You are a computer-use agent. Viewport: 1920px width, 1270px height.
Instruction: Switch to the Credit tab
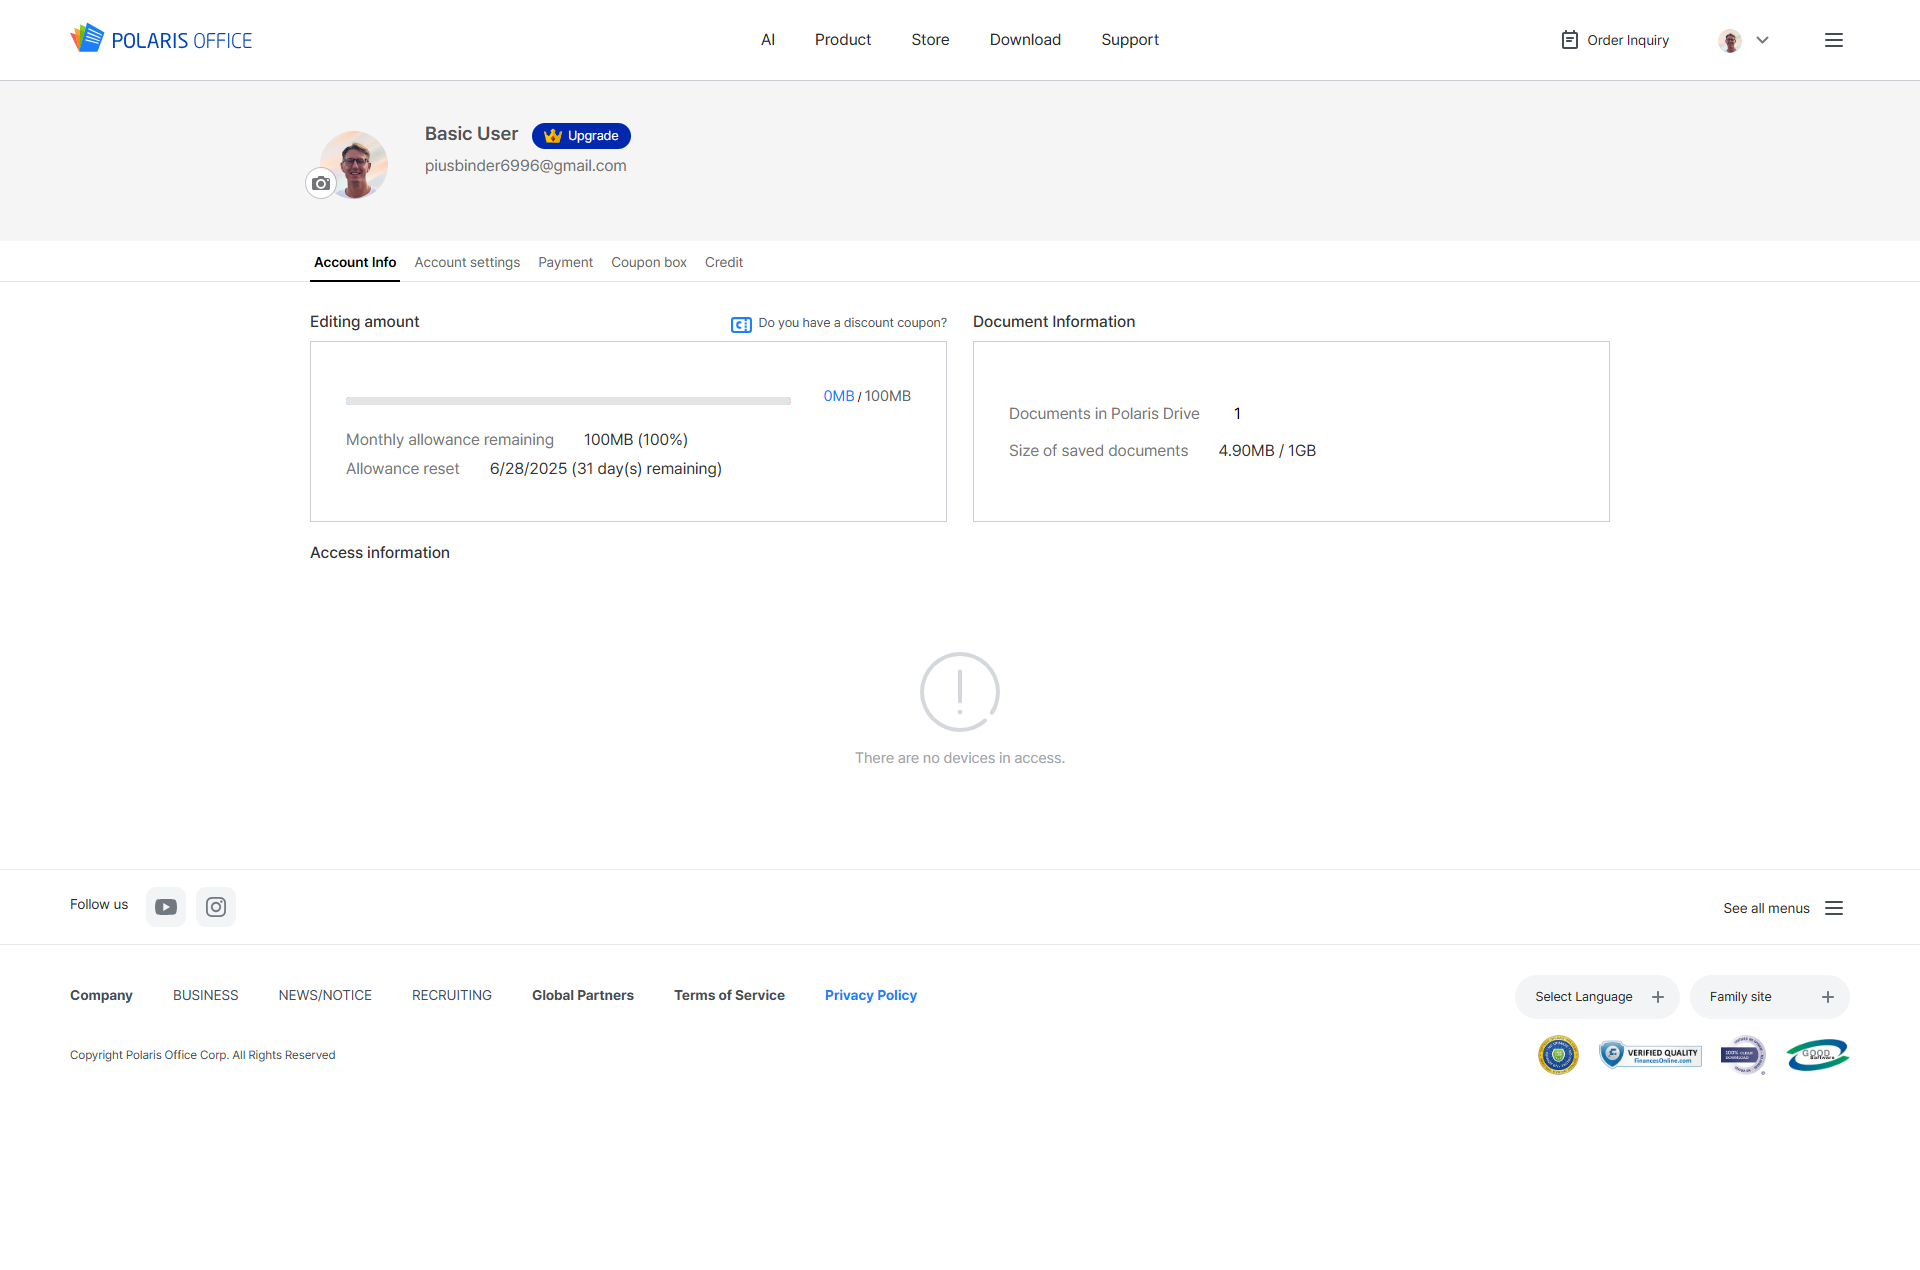point(724,262)
